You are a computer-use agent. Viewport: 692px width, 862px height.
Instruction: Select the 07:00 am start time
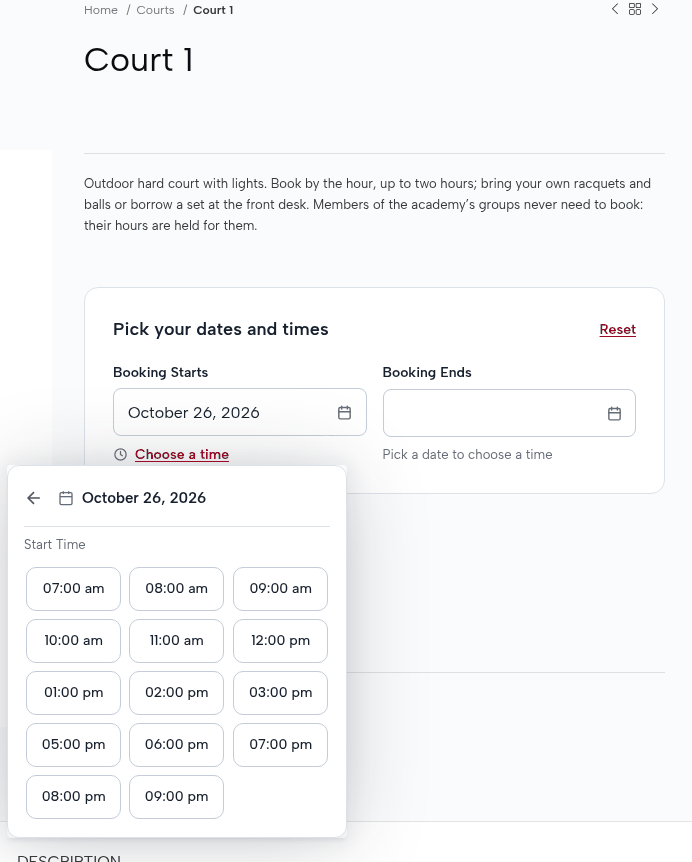pyautogui.click(x=73, y=589)
